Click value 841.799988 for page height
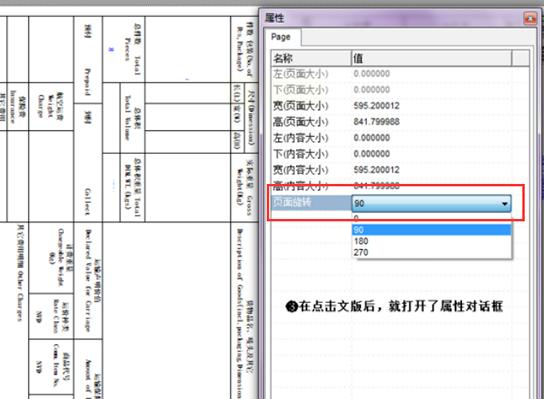 (376, 121)
